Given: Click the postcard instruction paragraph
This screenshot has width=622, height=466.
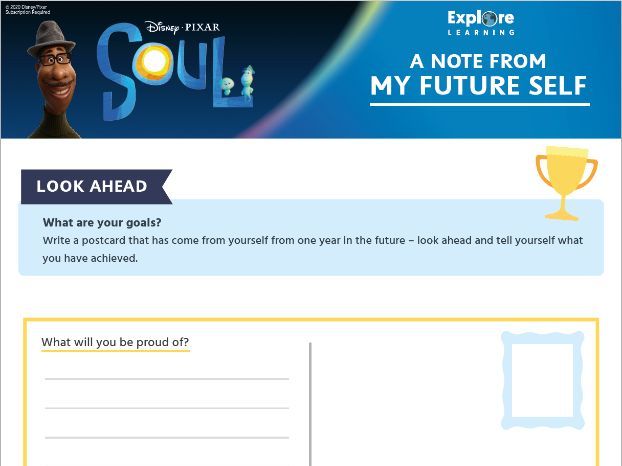Looking at the screenshot, I should tap(313, 249).
